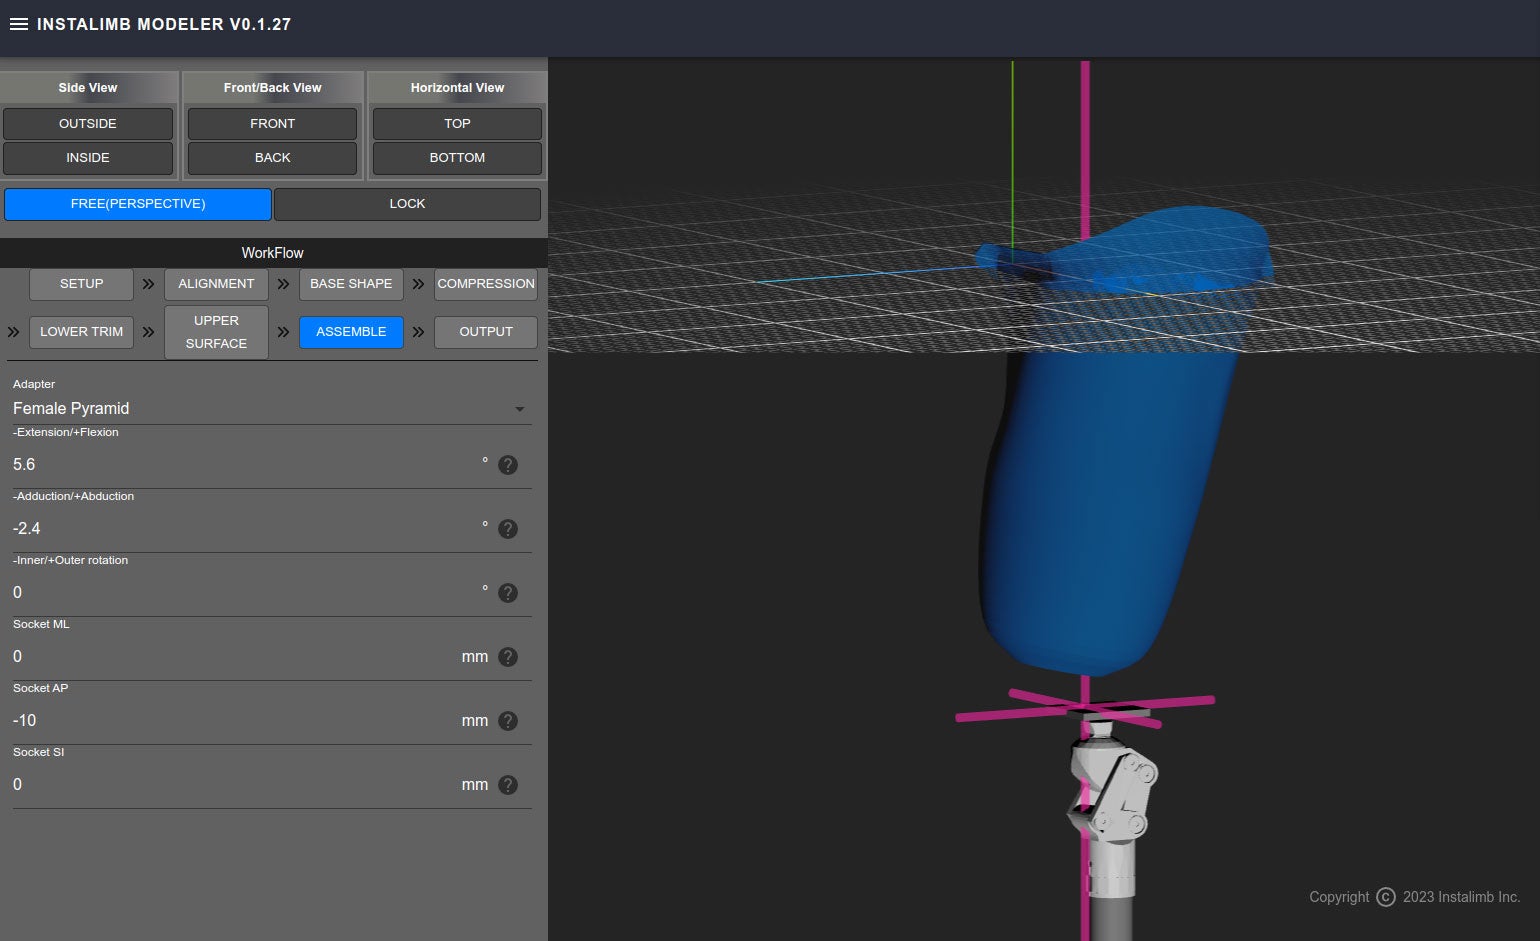Viewport: 1540px width, 941px height.
Task: Click the Extension/Flexion value field
Action: coord(245,465)
